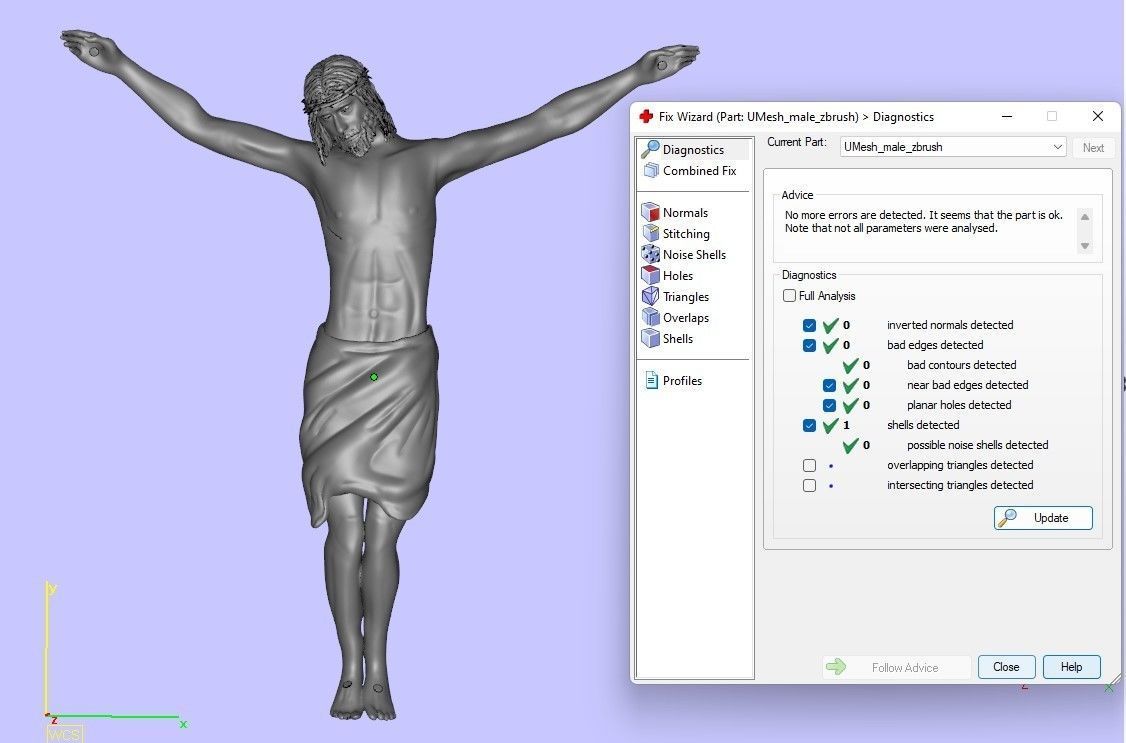
Task: Select the Shells fix icon
Action: click(x=650, y=337)
